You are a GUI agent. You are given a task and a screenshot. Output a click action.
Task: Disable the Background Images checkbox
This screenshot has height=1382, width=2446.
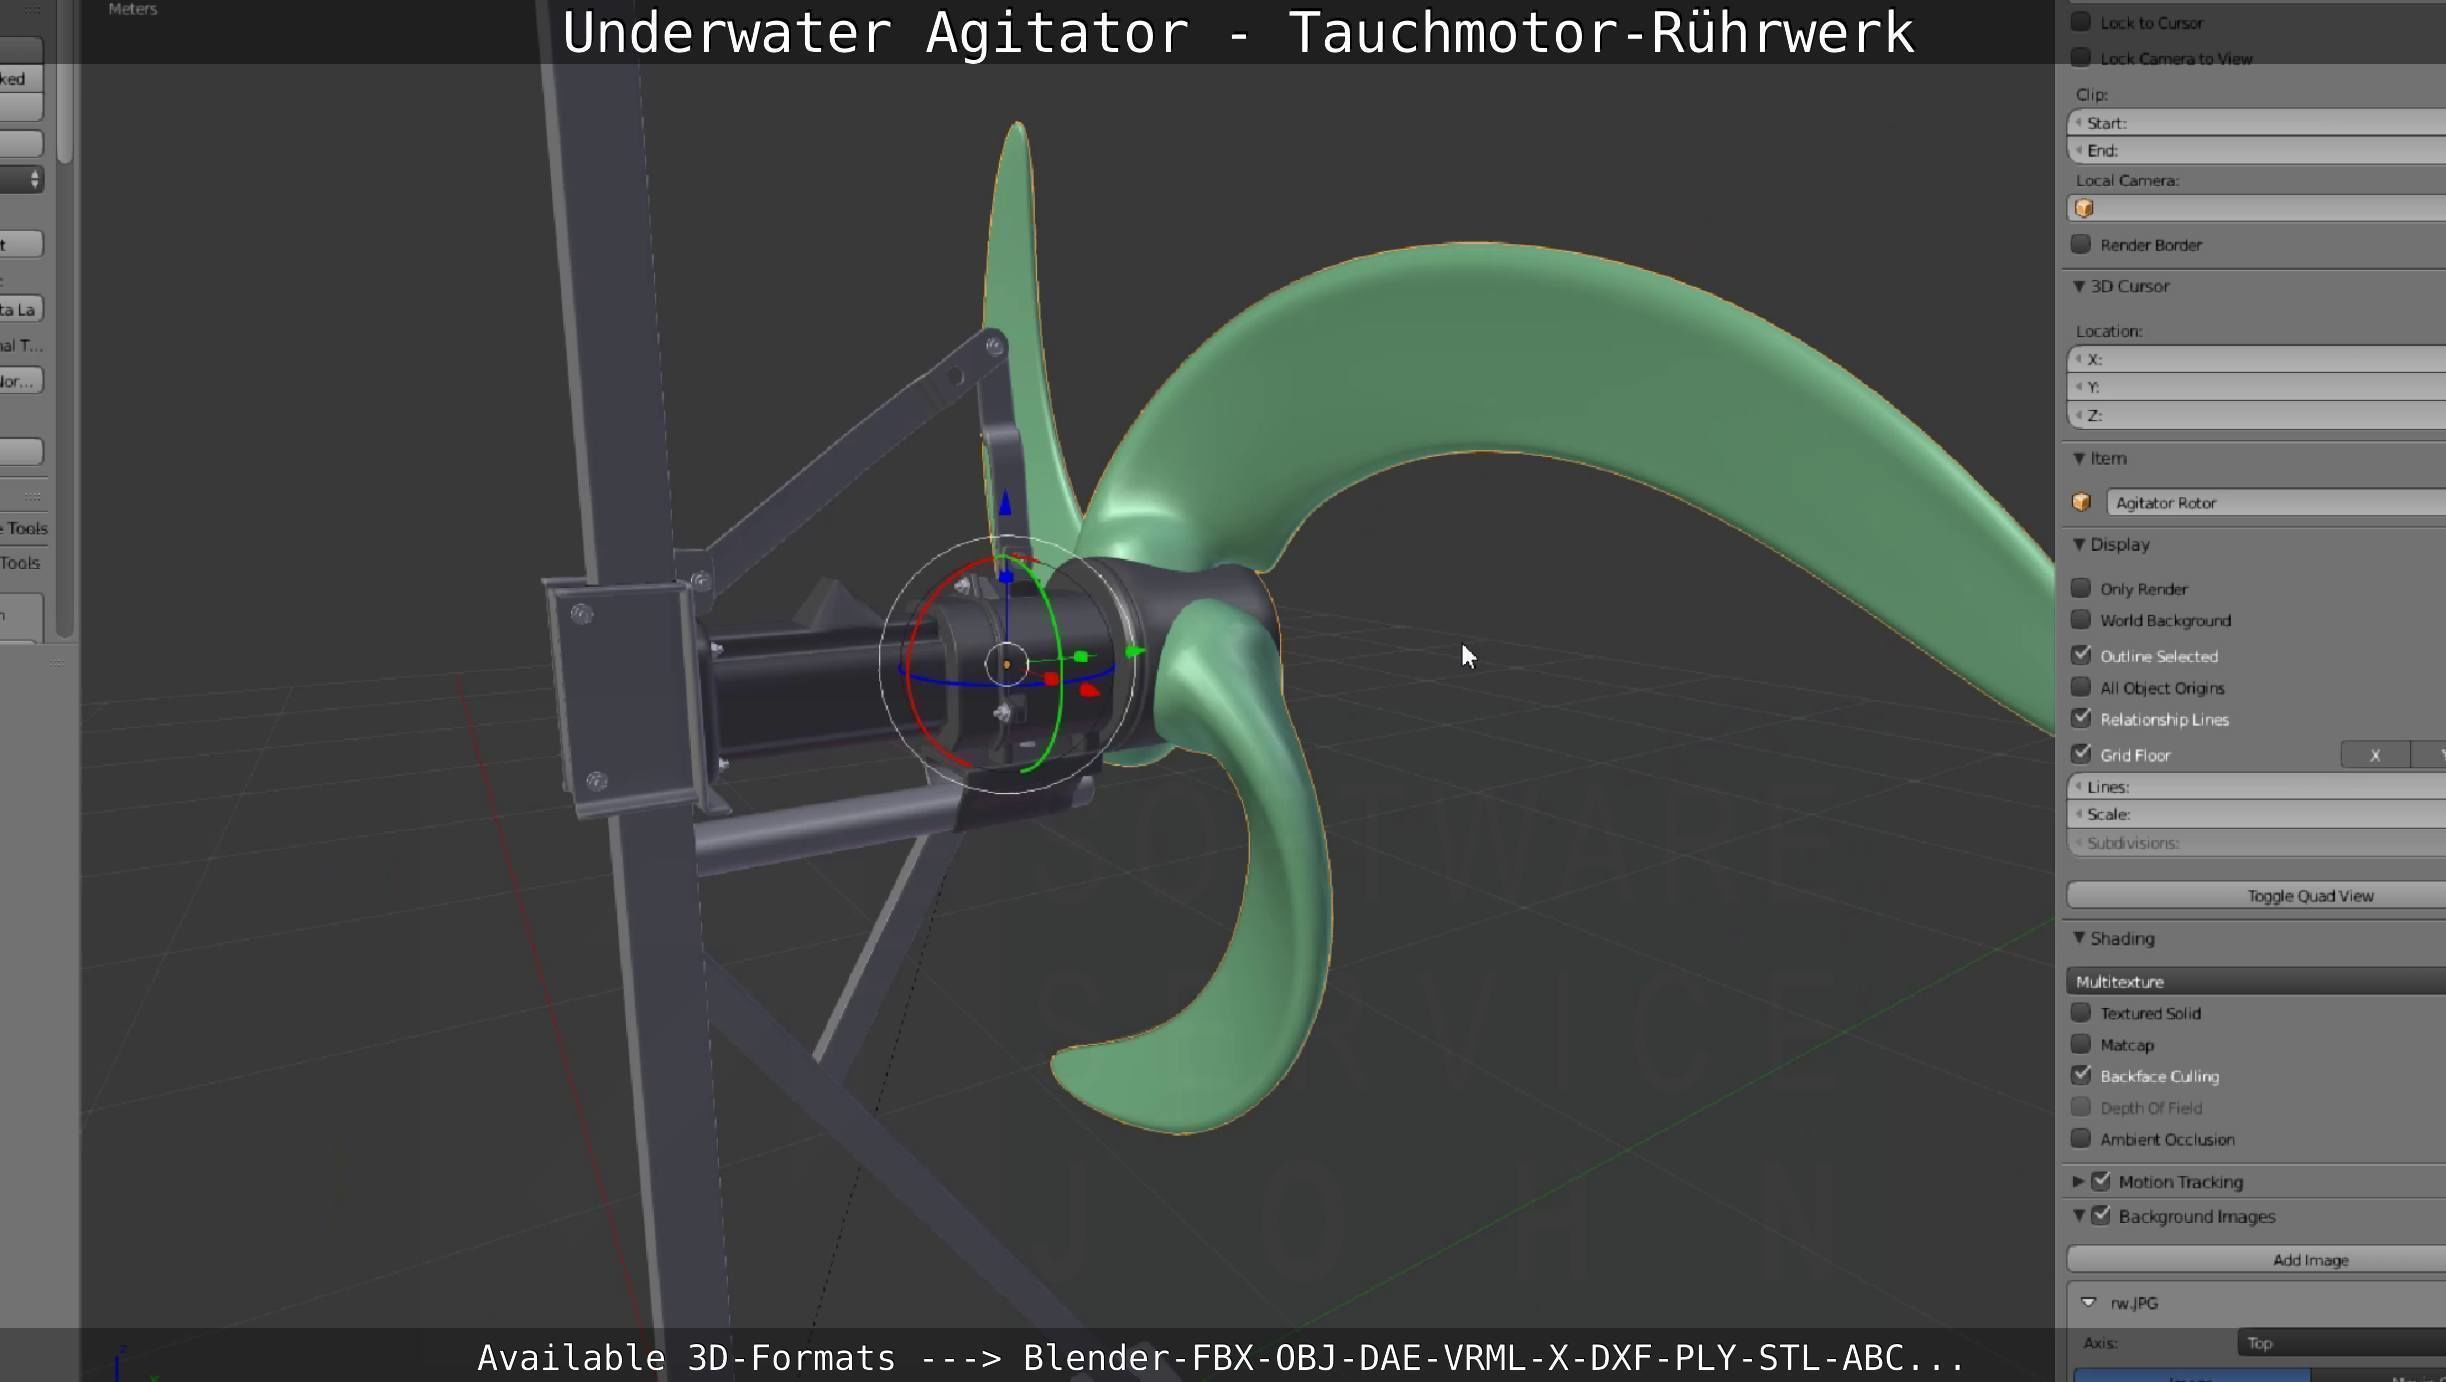(2101, 1216)
